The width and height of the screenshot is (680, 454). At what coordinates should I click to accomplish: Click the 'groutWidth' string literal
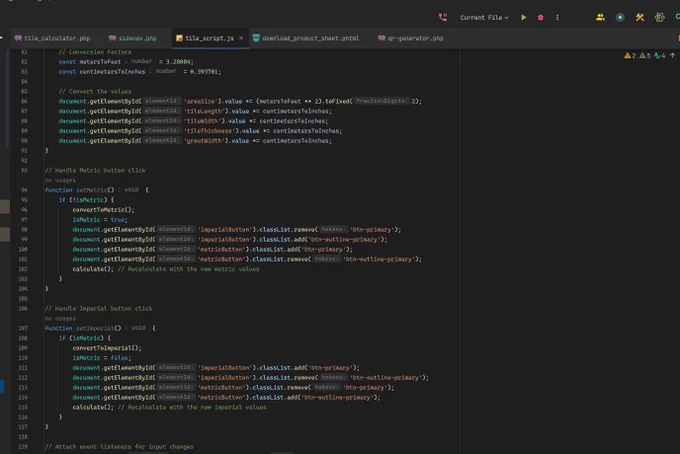pyautogui.click(x=204, y=140)
